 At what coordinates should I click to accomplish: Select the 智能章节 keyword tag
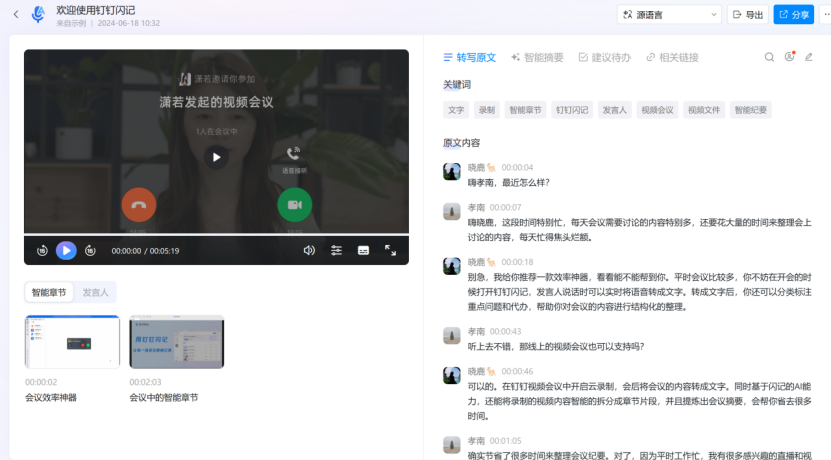point(525,110)
